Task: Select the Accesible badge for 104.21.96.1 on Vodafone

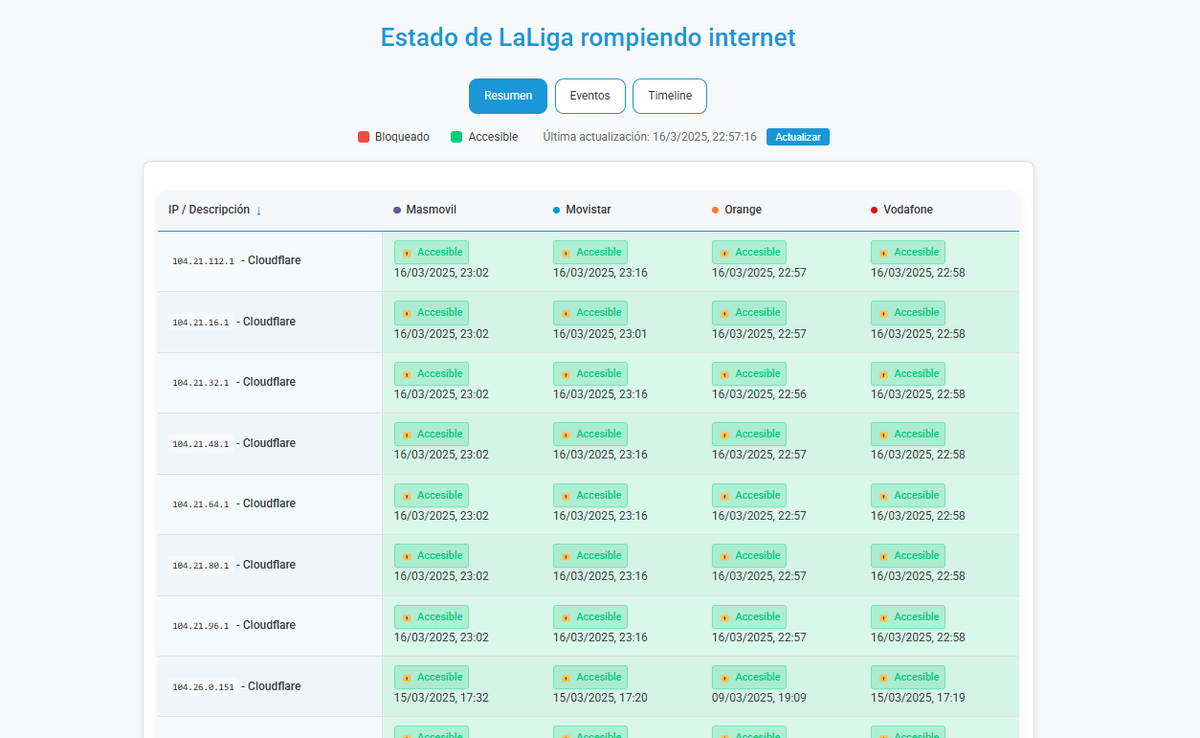Action: (x=907, y=616)
